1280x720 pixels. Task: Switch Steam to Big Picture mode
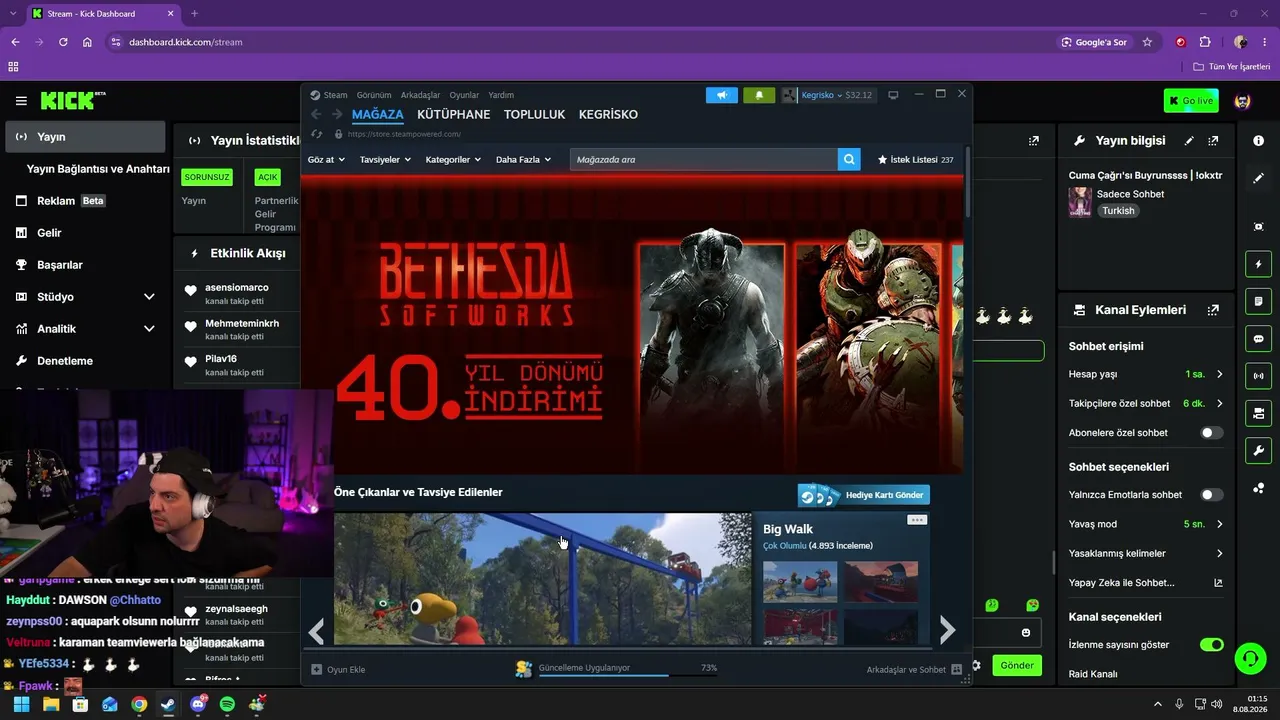(893, 95)
